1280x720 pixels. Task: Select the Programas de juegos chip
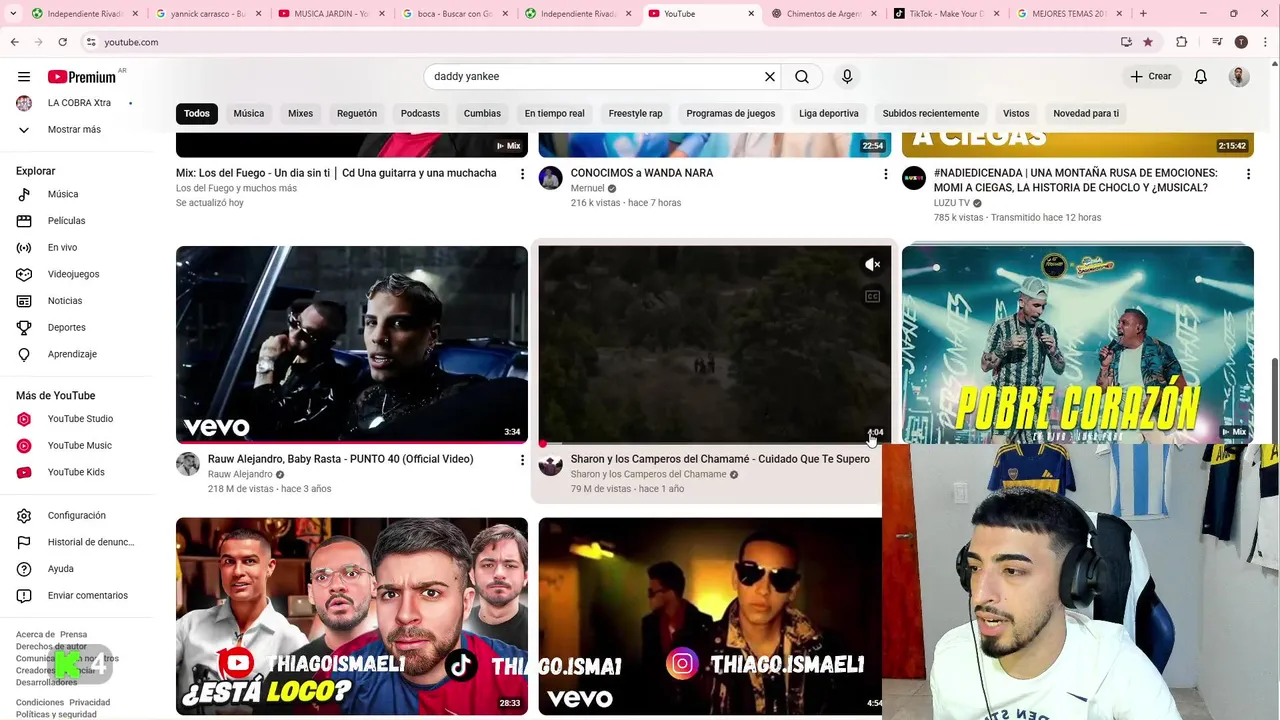pyautogui.click(x=730, y=114)
